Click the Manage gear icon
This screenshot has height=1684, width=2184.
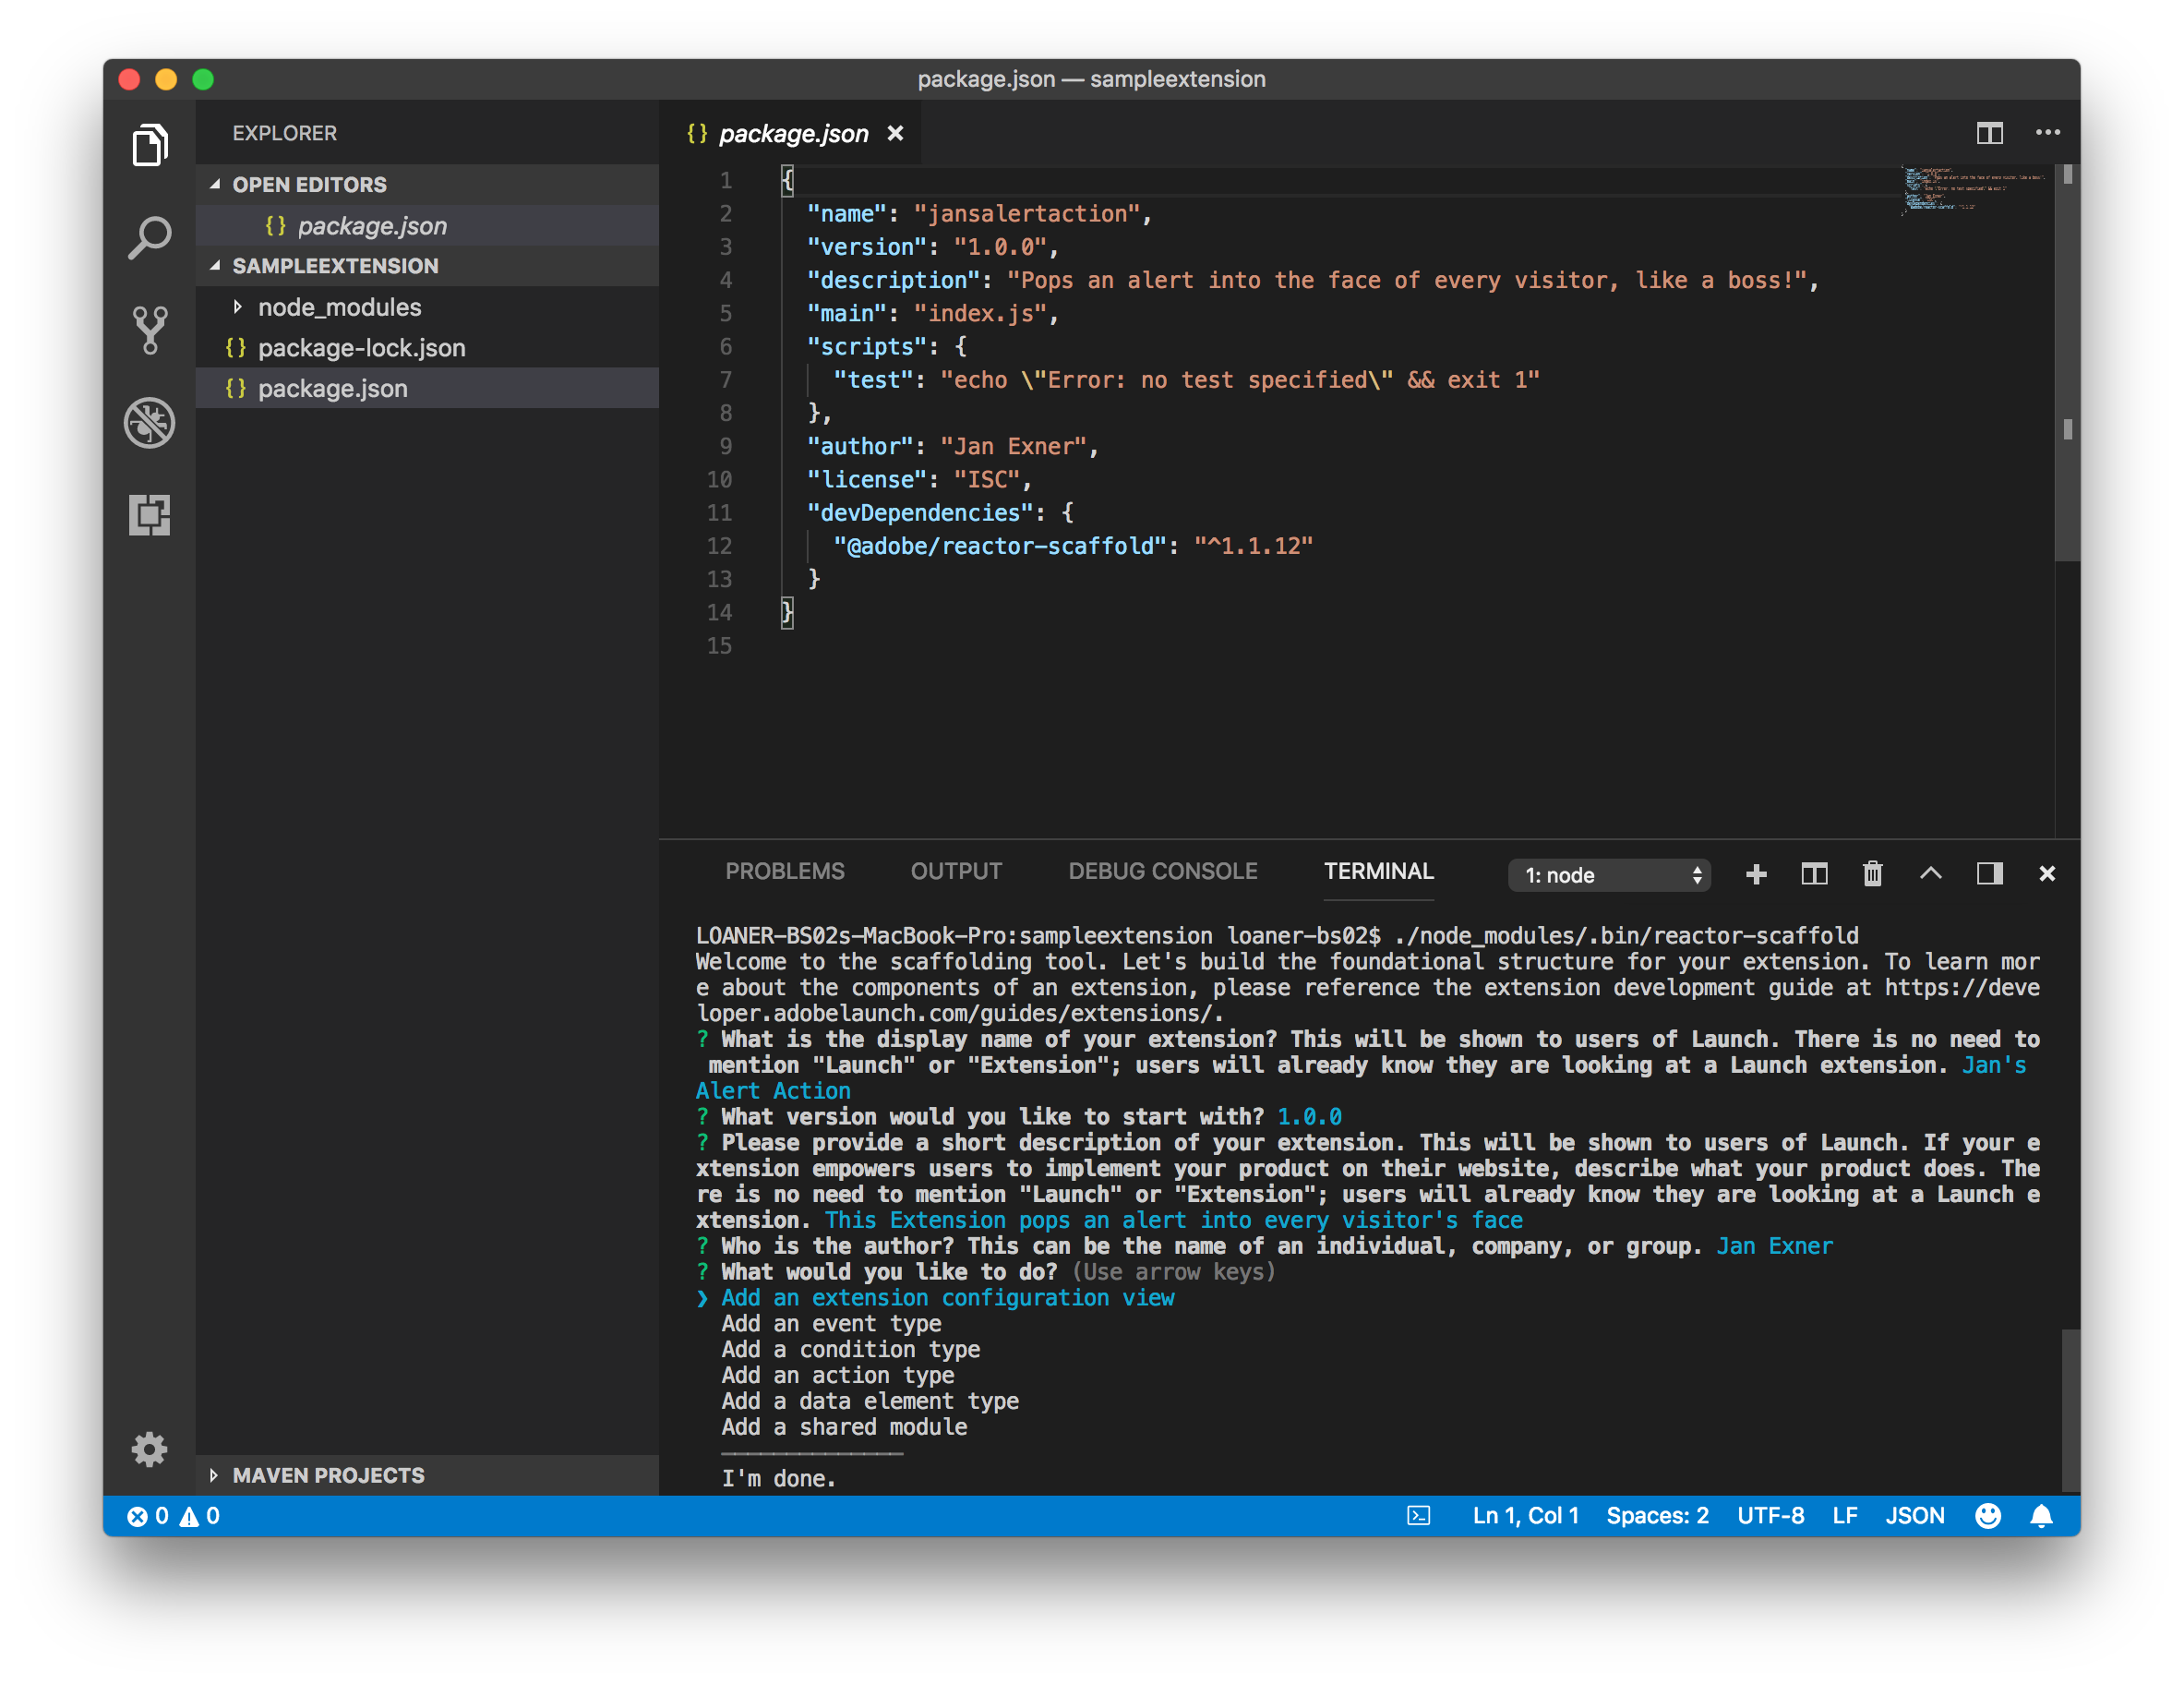pyautogui.click(x=150, y=1449)
